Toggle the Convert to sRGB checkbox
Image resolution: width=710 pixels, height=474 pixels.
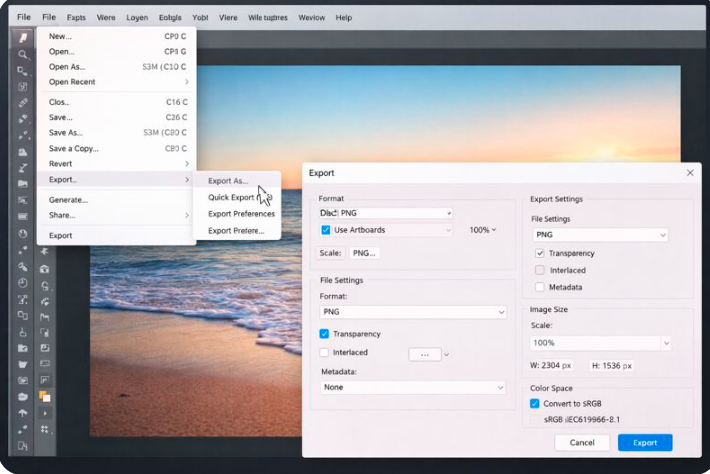click(x=535, y=403)
